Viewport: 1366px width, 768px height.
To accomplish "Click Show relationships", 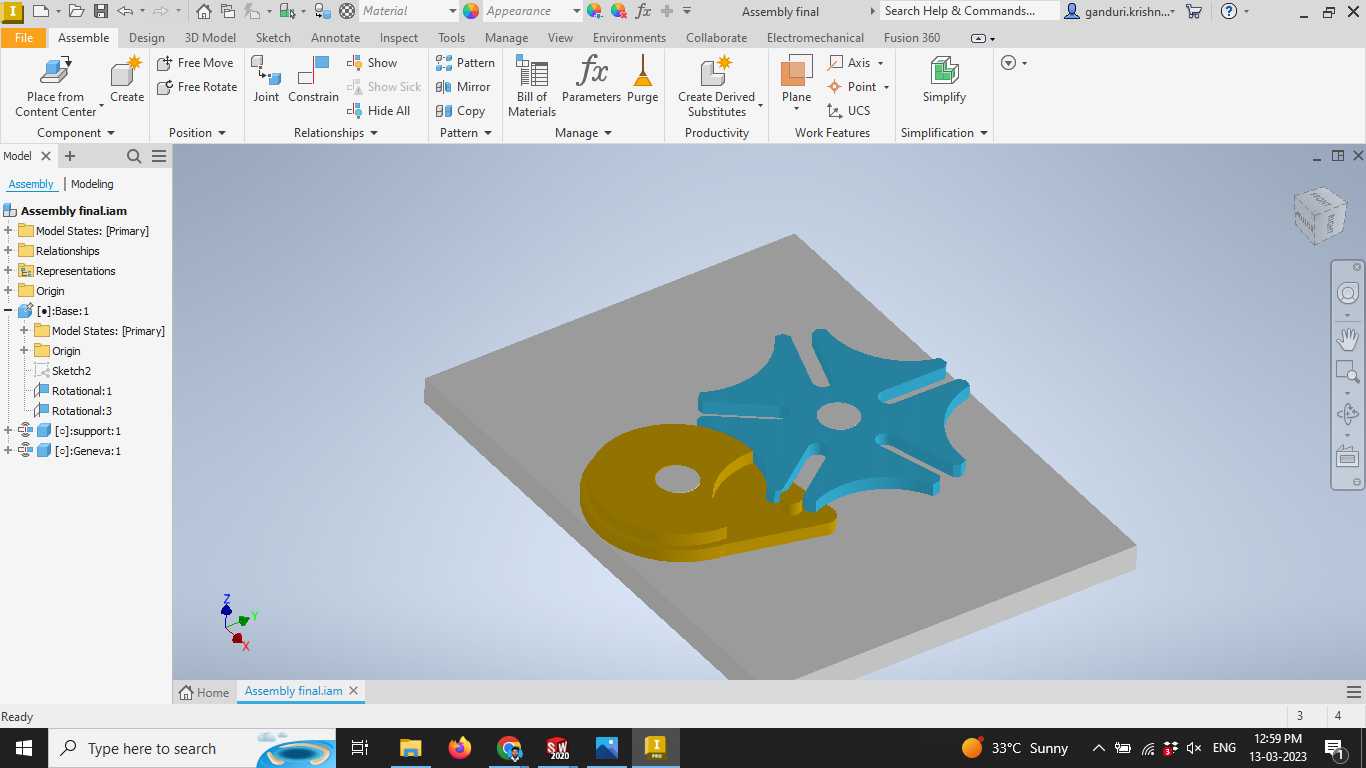I will coord(372,62).
